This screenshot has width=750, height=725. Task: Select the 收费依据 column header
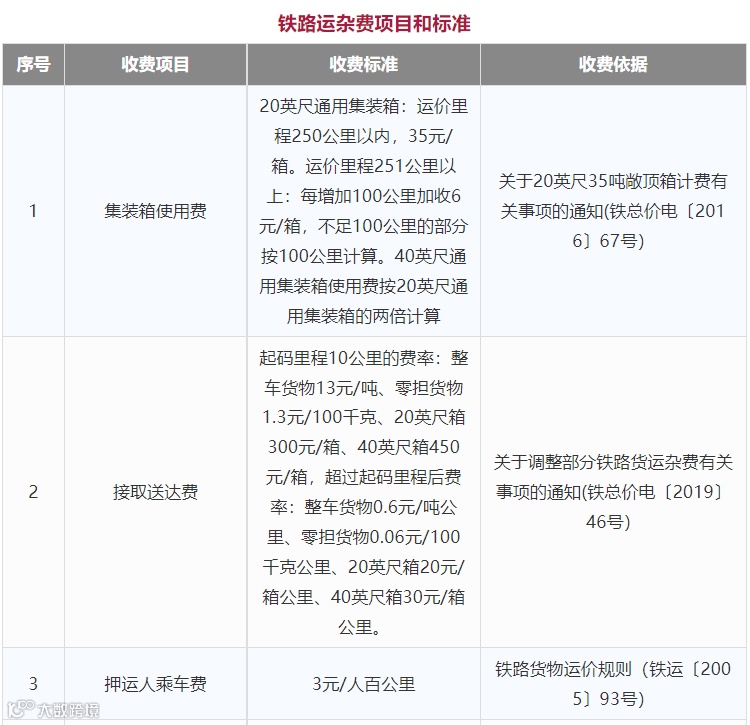point(613,65)
